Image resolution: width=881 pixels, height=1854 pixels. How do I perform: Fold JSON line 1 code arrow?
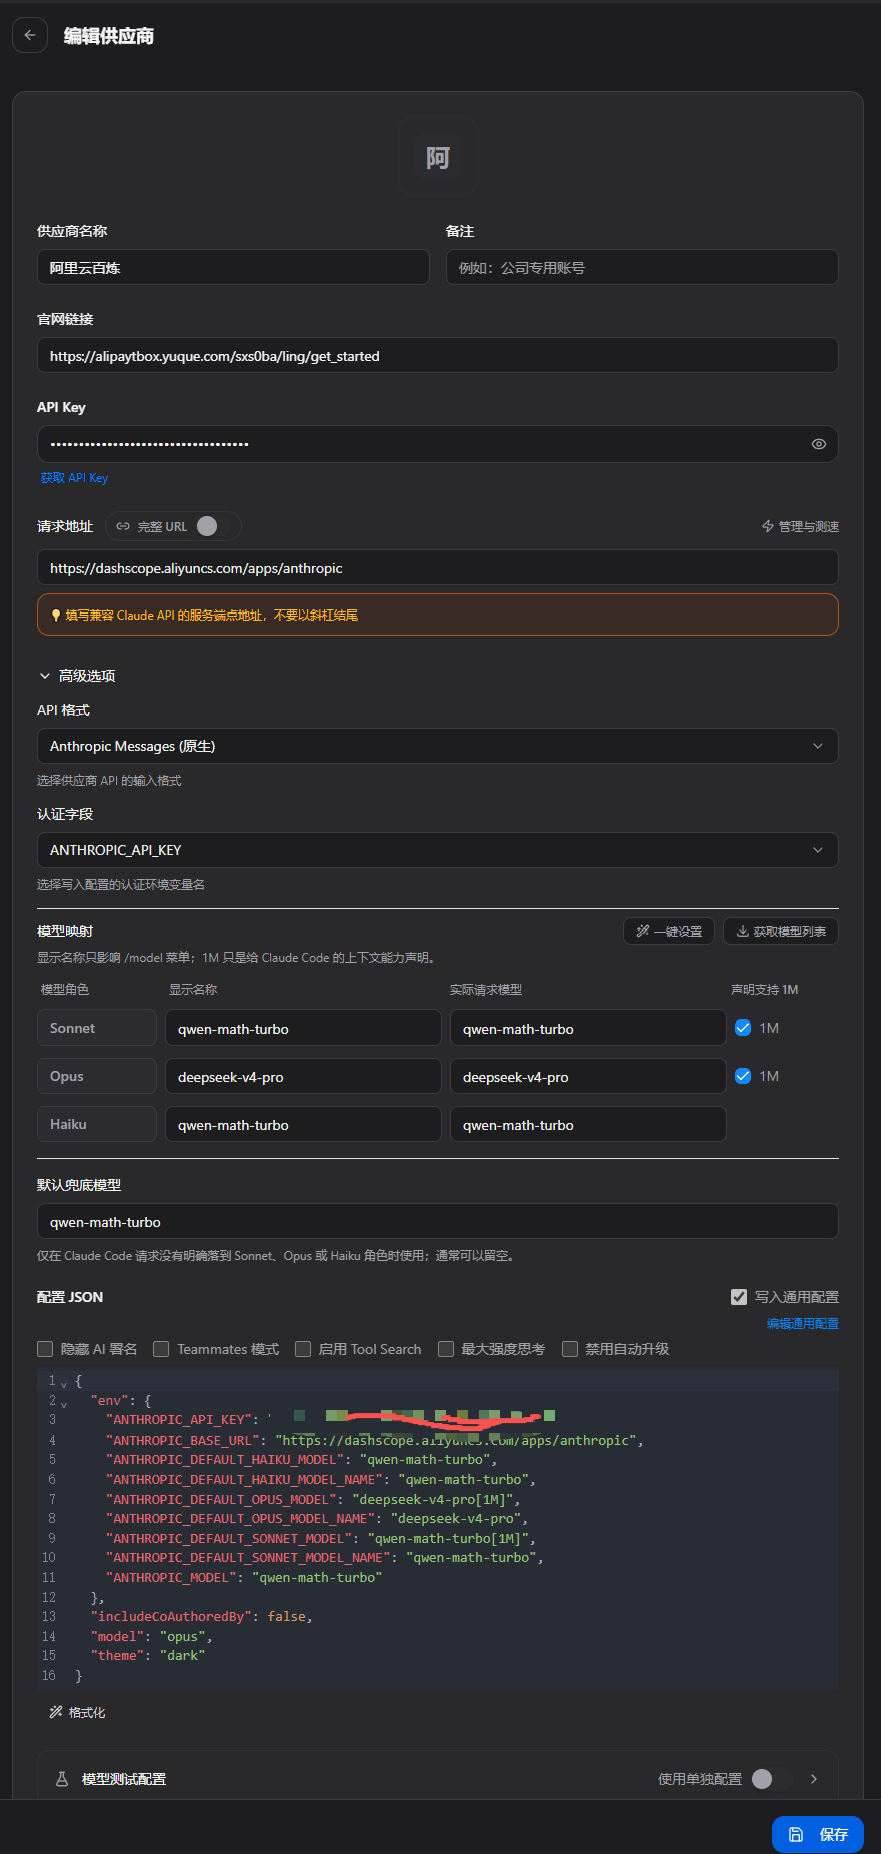pos(64,1384)
